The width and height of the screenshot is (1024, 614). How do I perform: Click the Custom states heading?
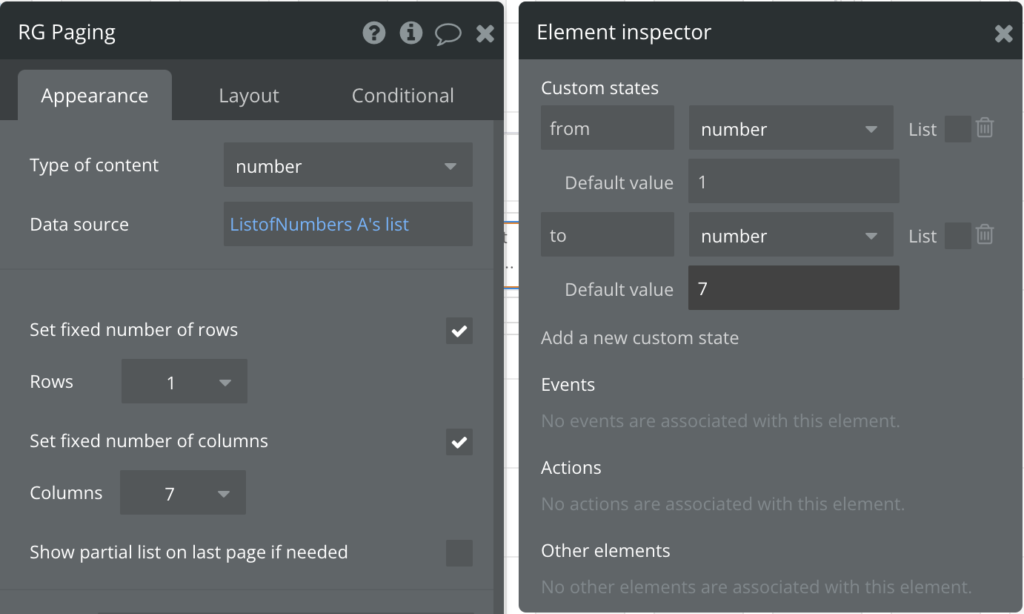[x=600, y=88]
